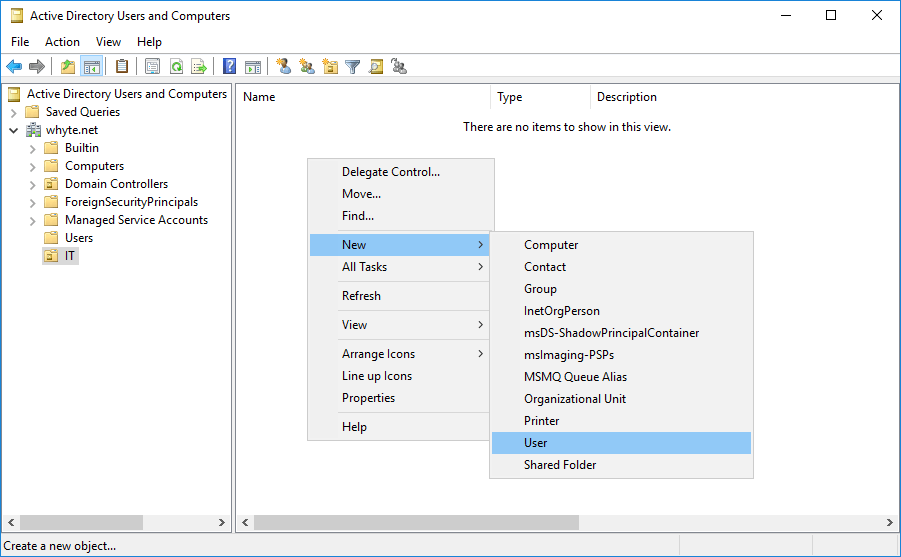Choose msDS-ShadowPrincipalContainer entry
Viewport: 901px width, 557px height.
tap(621, 333)
